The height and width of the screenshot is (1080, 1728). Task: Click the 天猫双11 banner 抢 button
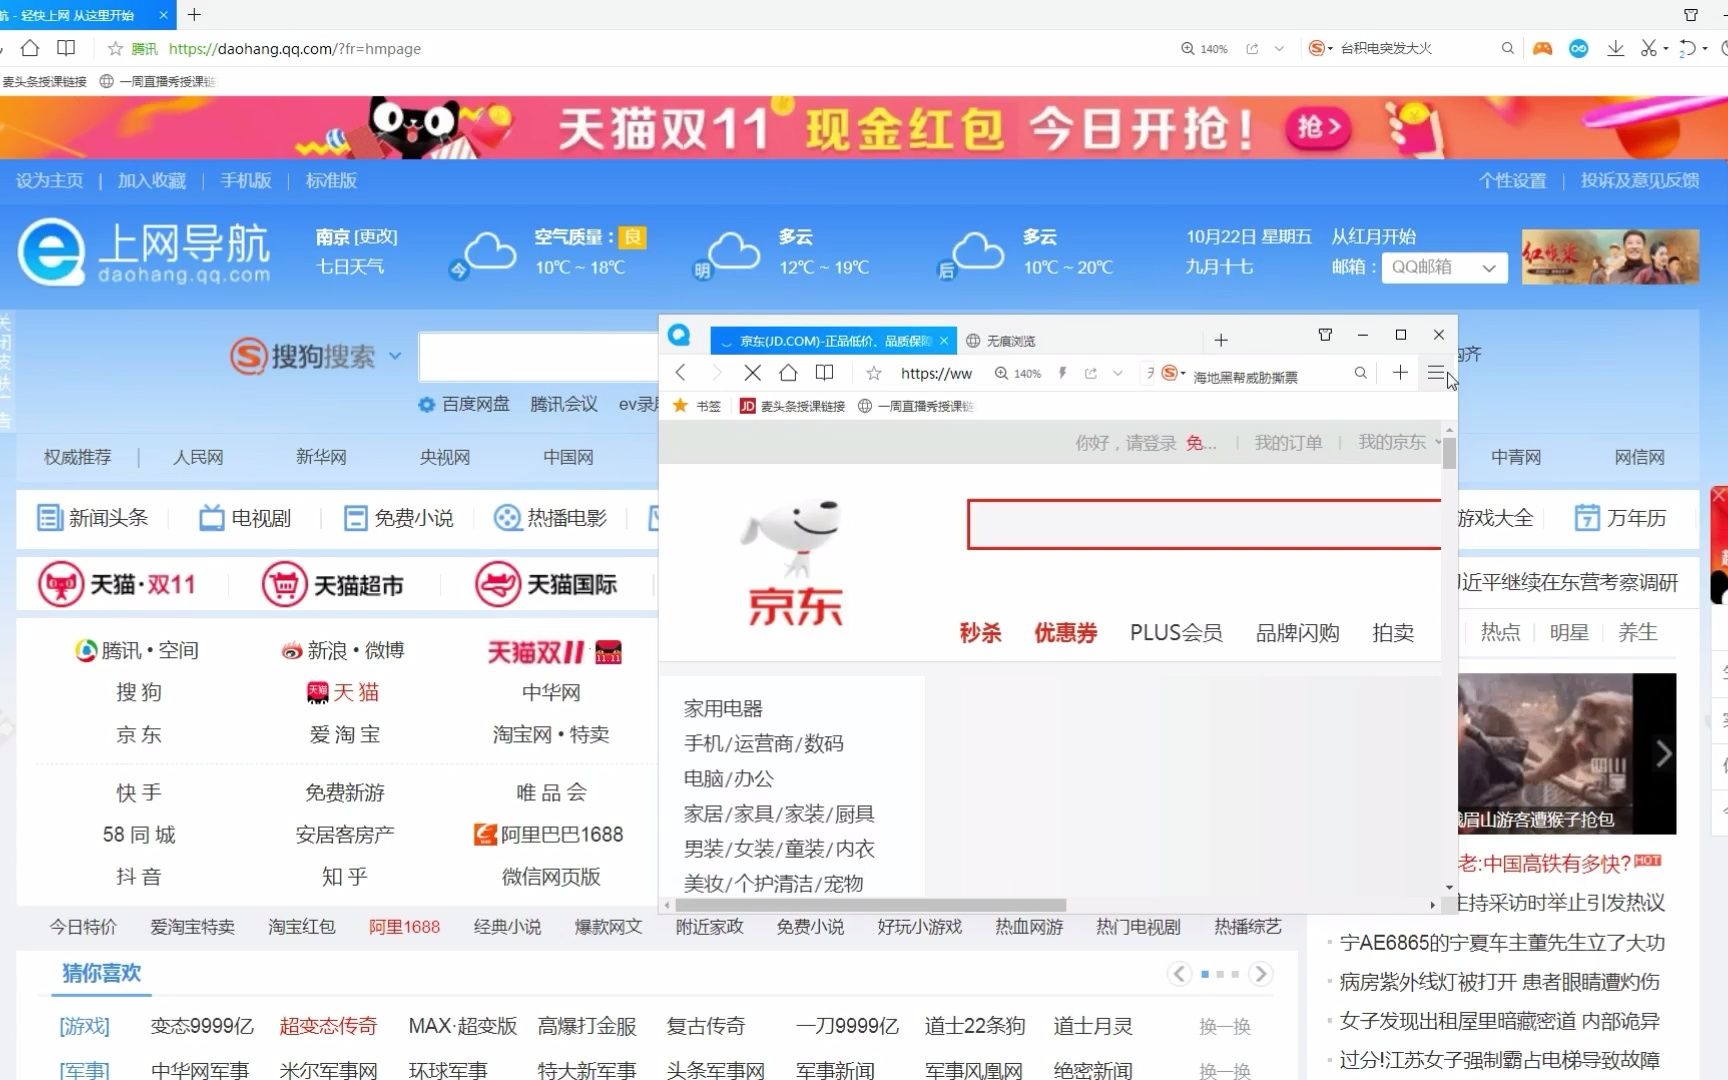[1318, 128]
